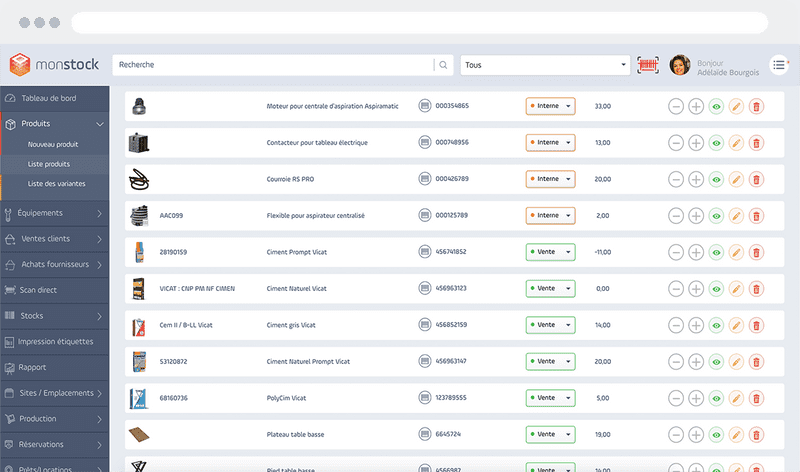Open Stocks in sidebar
This screenshot has width=800, height=472.
pos(55,316)
